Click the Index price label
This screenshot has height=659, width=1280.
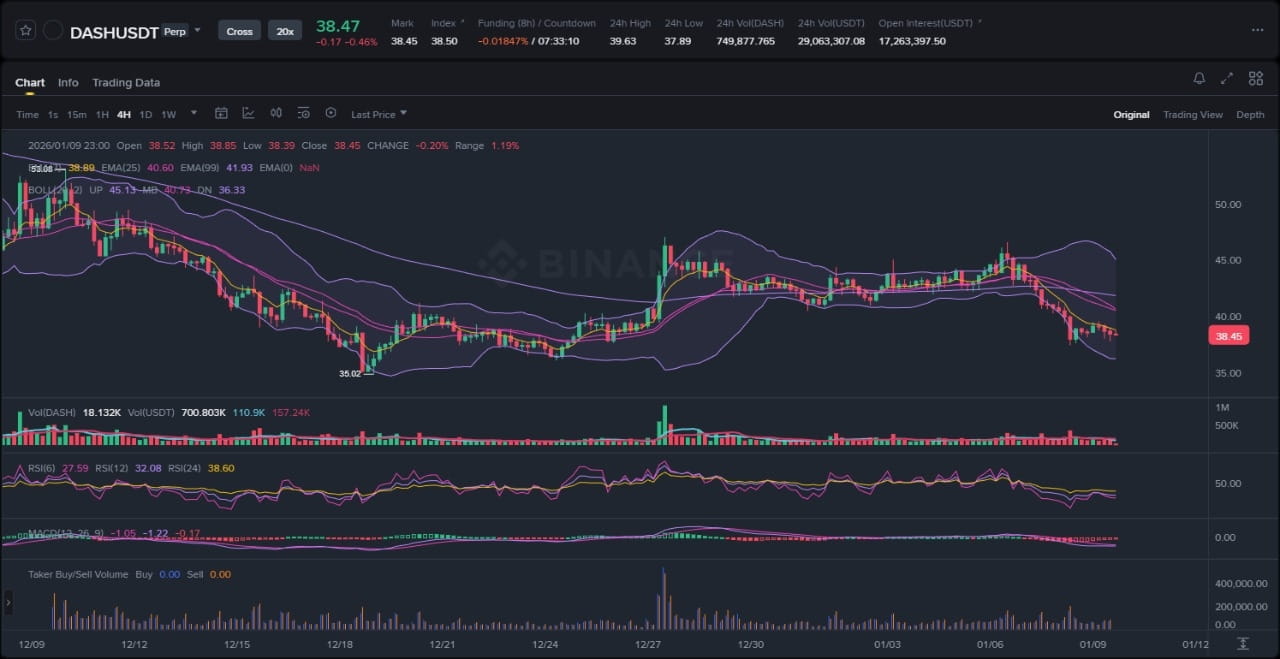pos(443,23)
